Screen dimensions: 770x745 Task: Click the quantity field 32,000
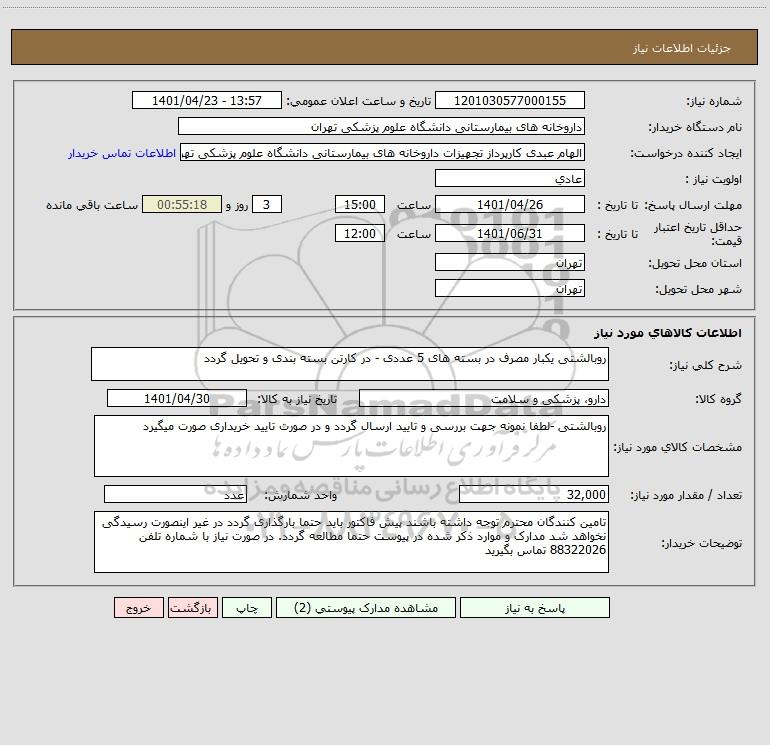pos(534,495)
